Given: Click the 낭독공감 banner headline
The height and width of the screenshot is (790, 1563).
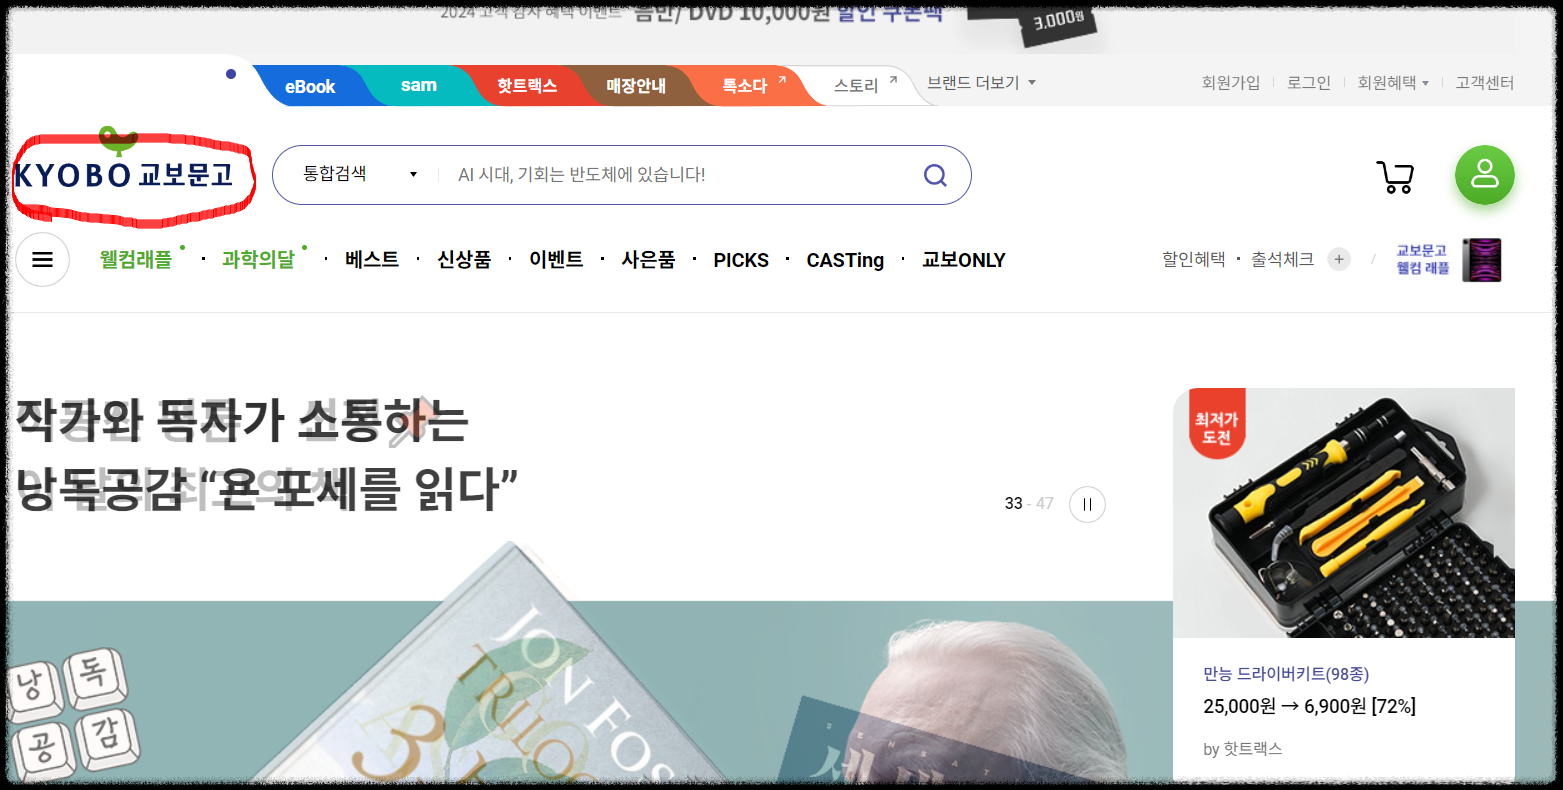Looking at the screenshot, I should click(266, 455).
